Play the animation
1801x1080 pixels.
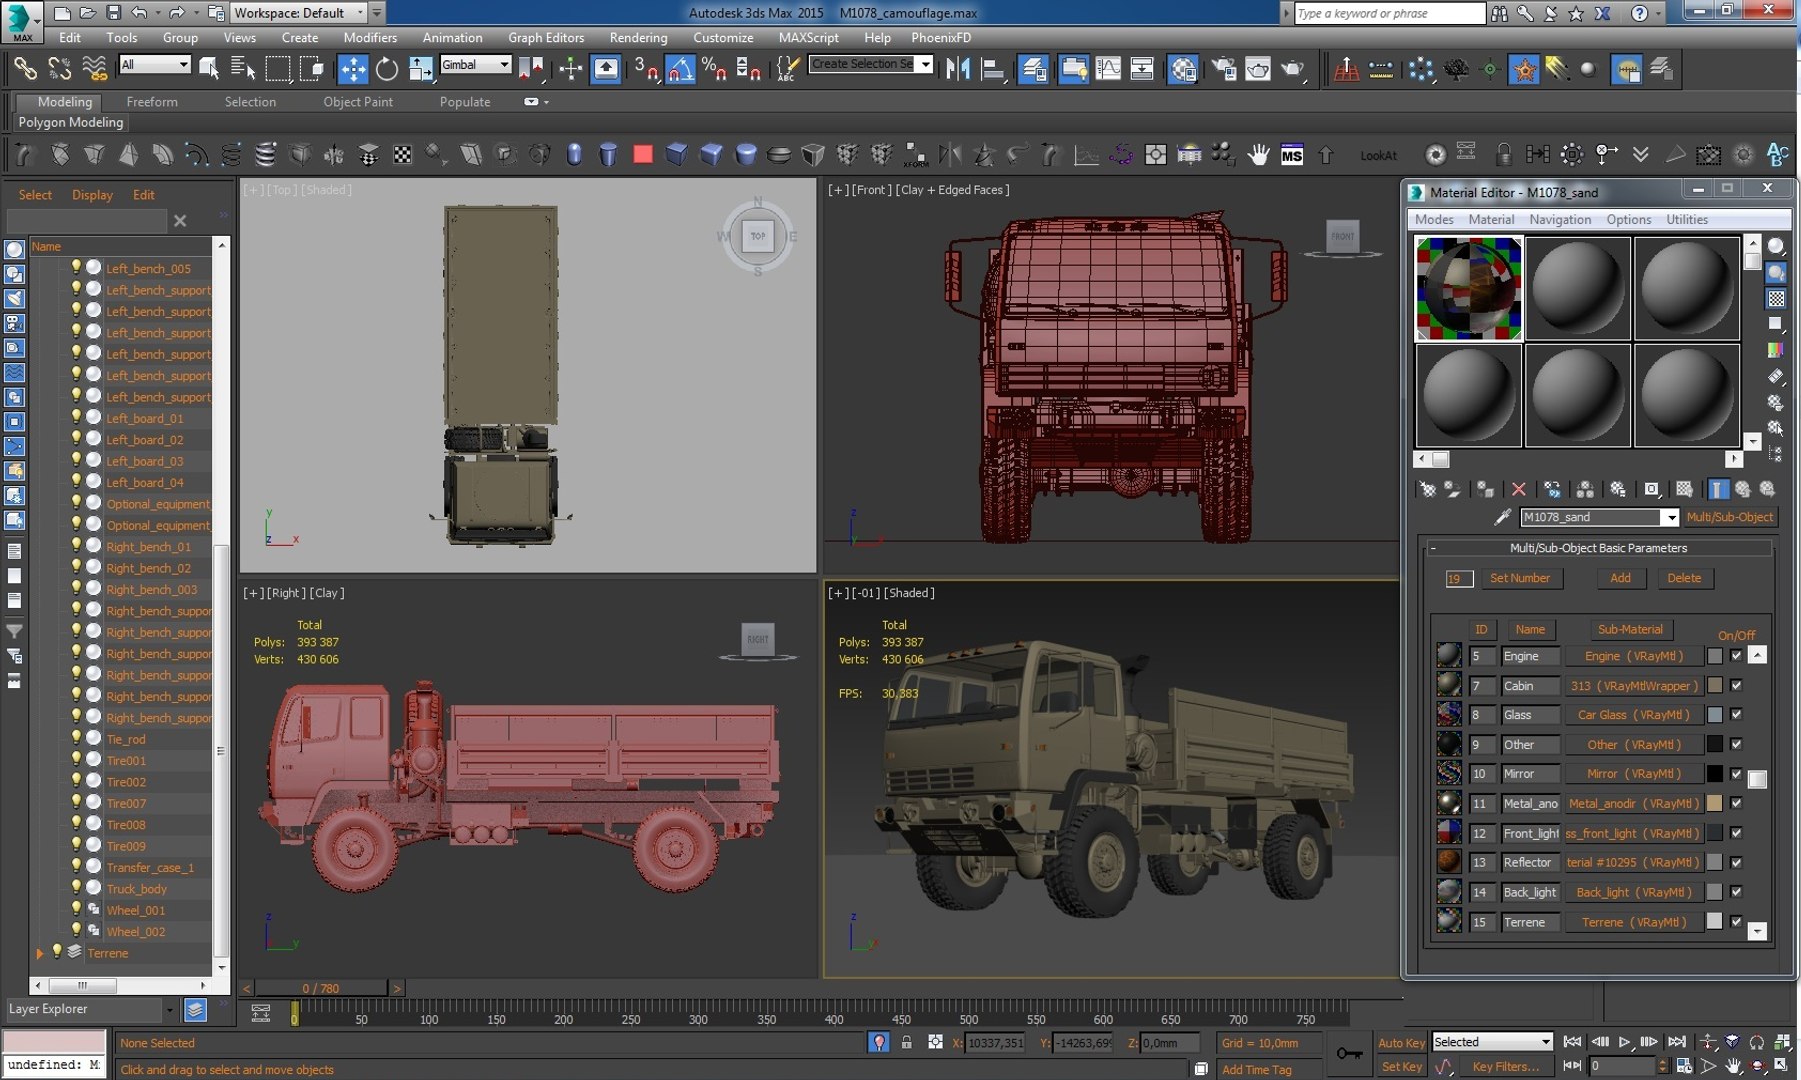(1625, 1042)
